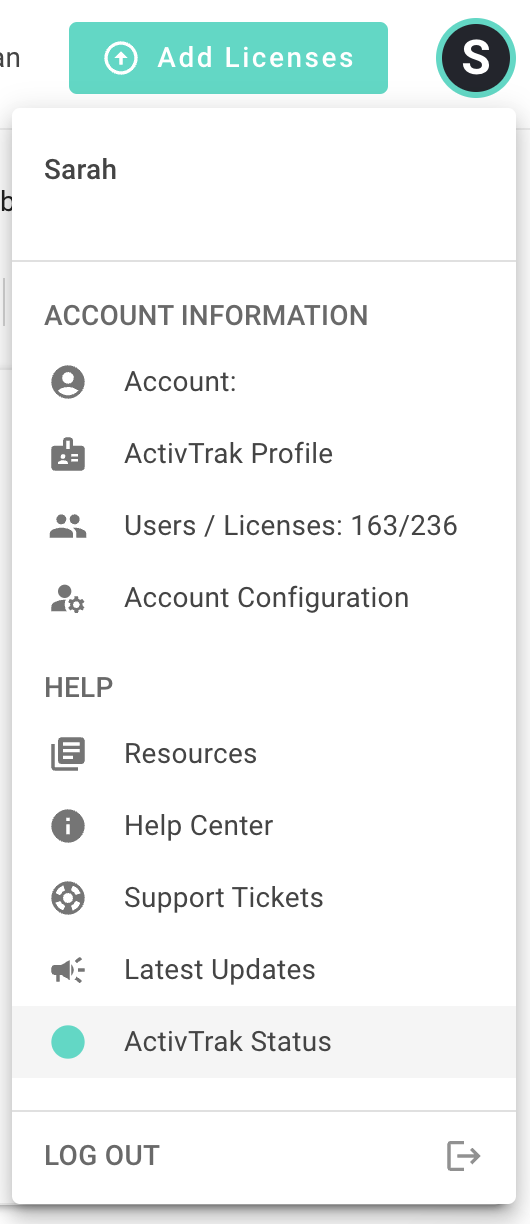Image resolution: width=530 pixels, height=1224 pixels.
Task: Click the upload arrow icon in Add Licenses
Action: pos(120,58)
